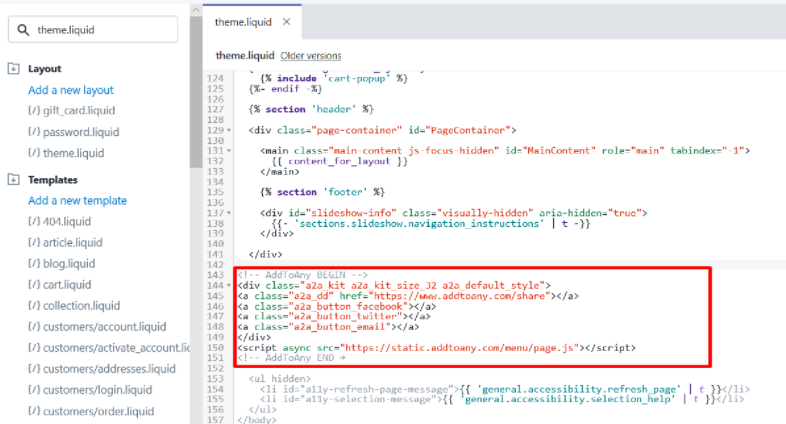The height and width of the screenshot is (424, 786).
Task: Close the theme.liquid tab
Action: 286,22
